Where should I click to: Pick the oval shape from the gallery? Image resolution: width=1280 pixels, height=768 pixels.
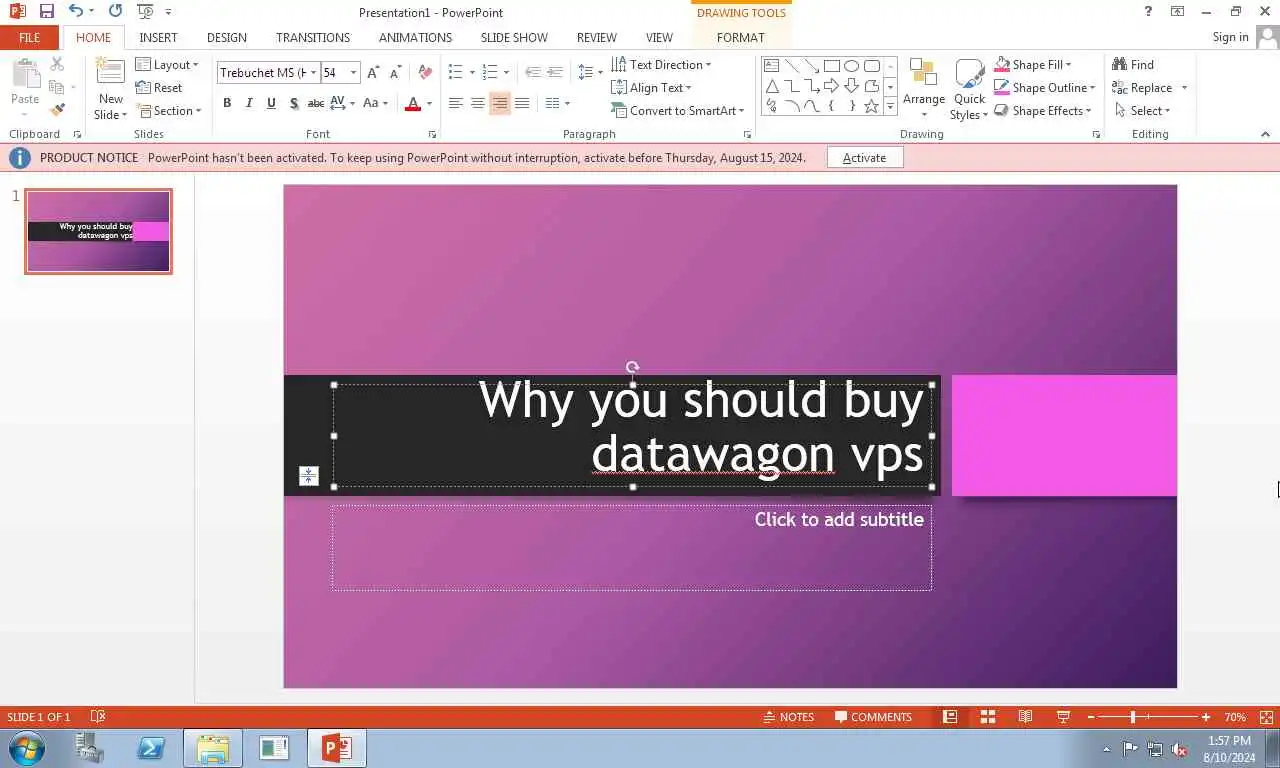pos(851,66)
